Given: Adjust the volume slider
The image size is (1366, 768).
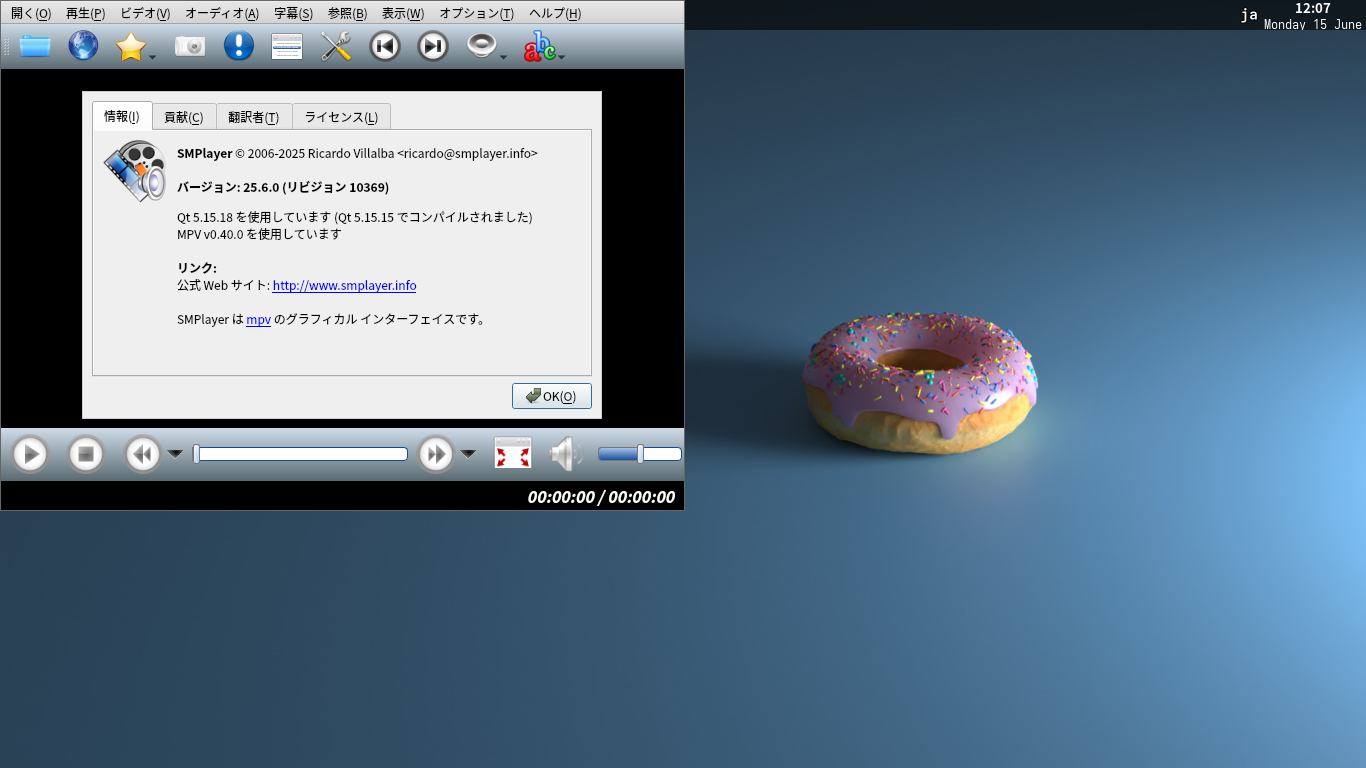Looking at the screenshot, I should [x=640, y=454].
